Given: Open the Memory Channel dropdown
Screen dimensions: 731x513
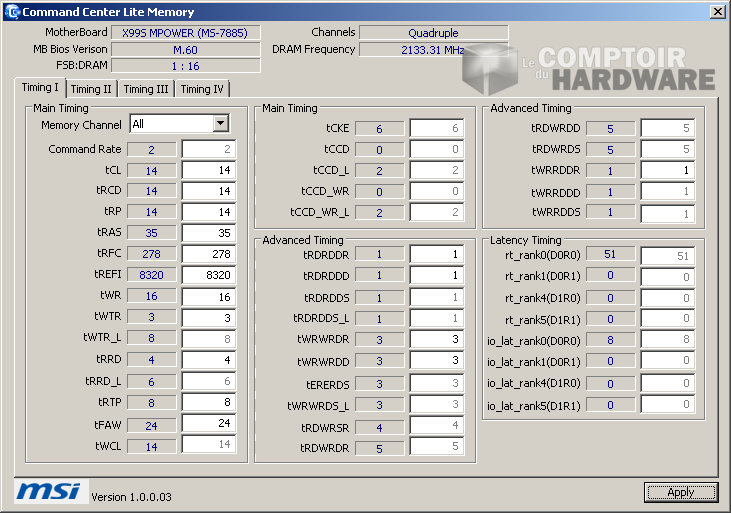Looking at the screenshot, I should (x=220, y=124).
